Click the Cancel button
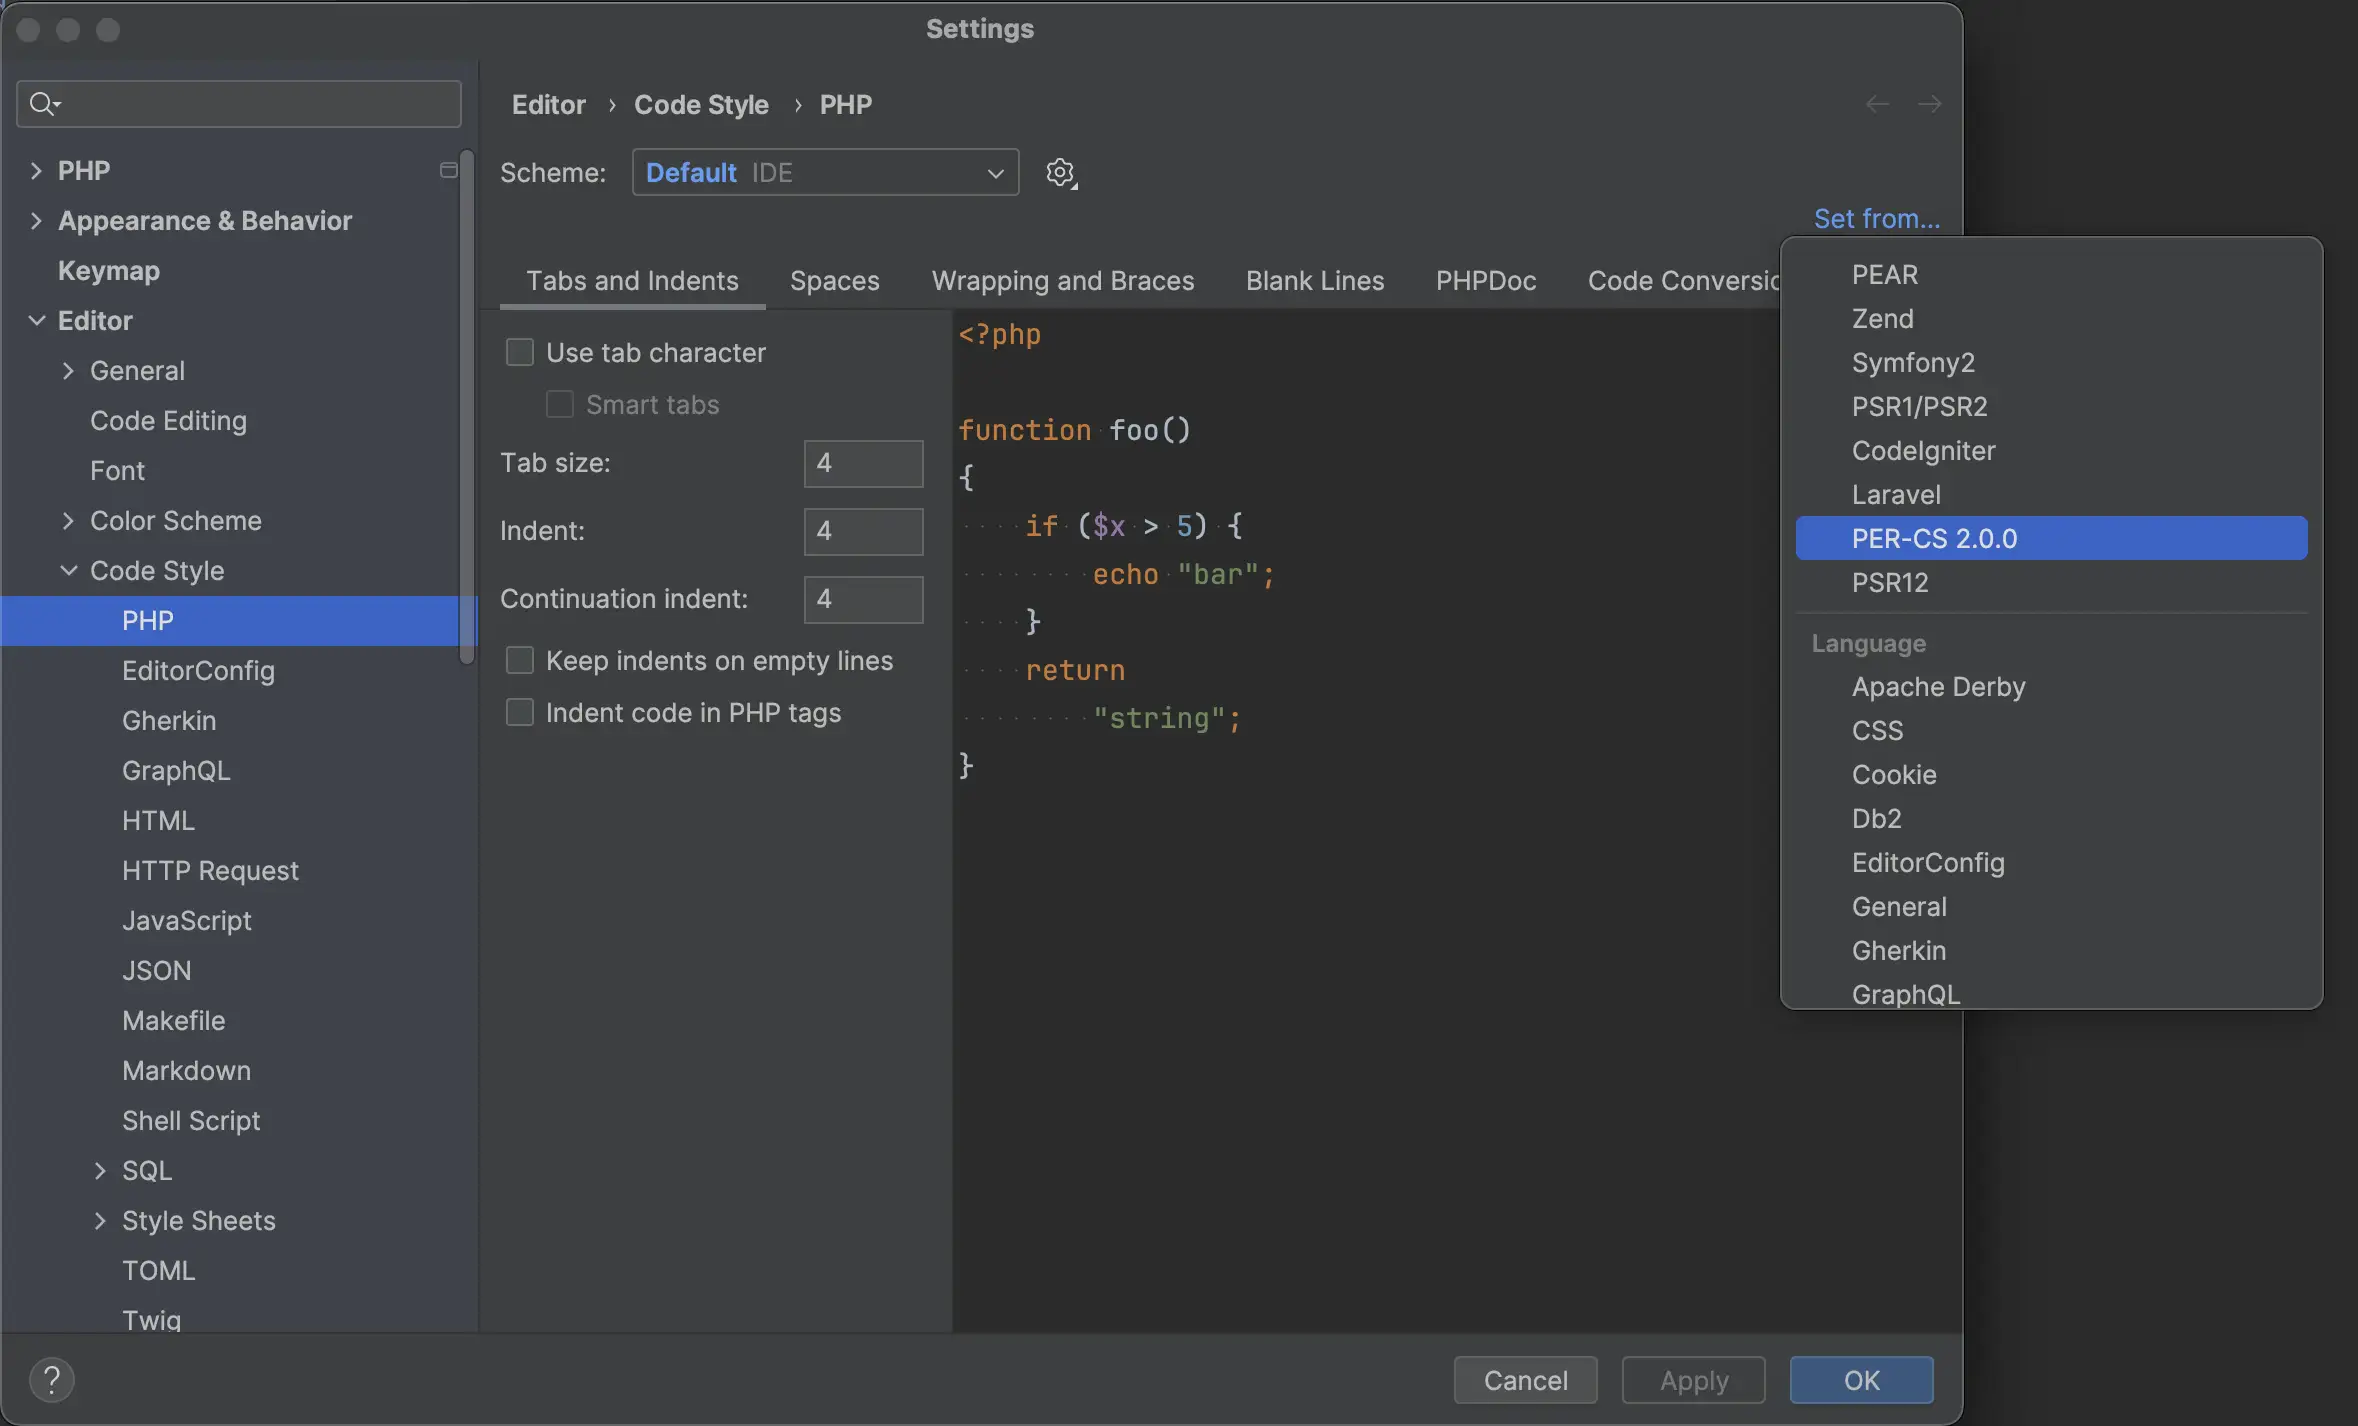This screenshot has width=2358, height=1426. pos(1525,1380)
